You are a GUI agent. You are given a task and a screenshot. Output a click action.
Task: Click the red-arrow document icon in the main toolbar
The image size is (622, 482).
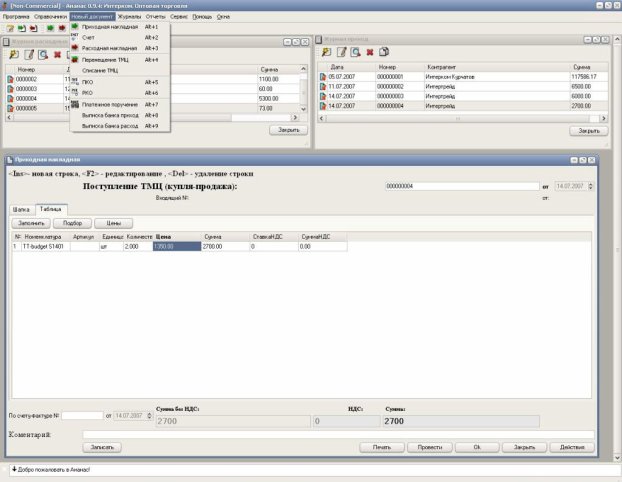[33, 28]
